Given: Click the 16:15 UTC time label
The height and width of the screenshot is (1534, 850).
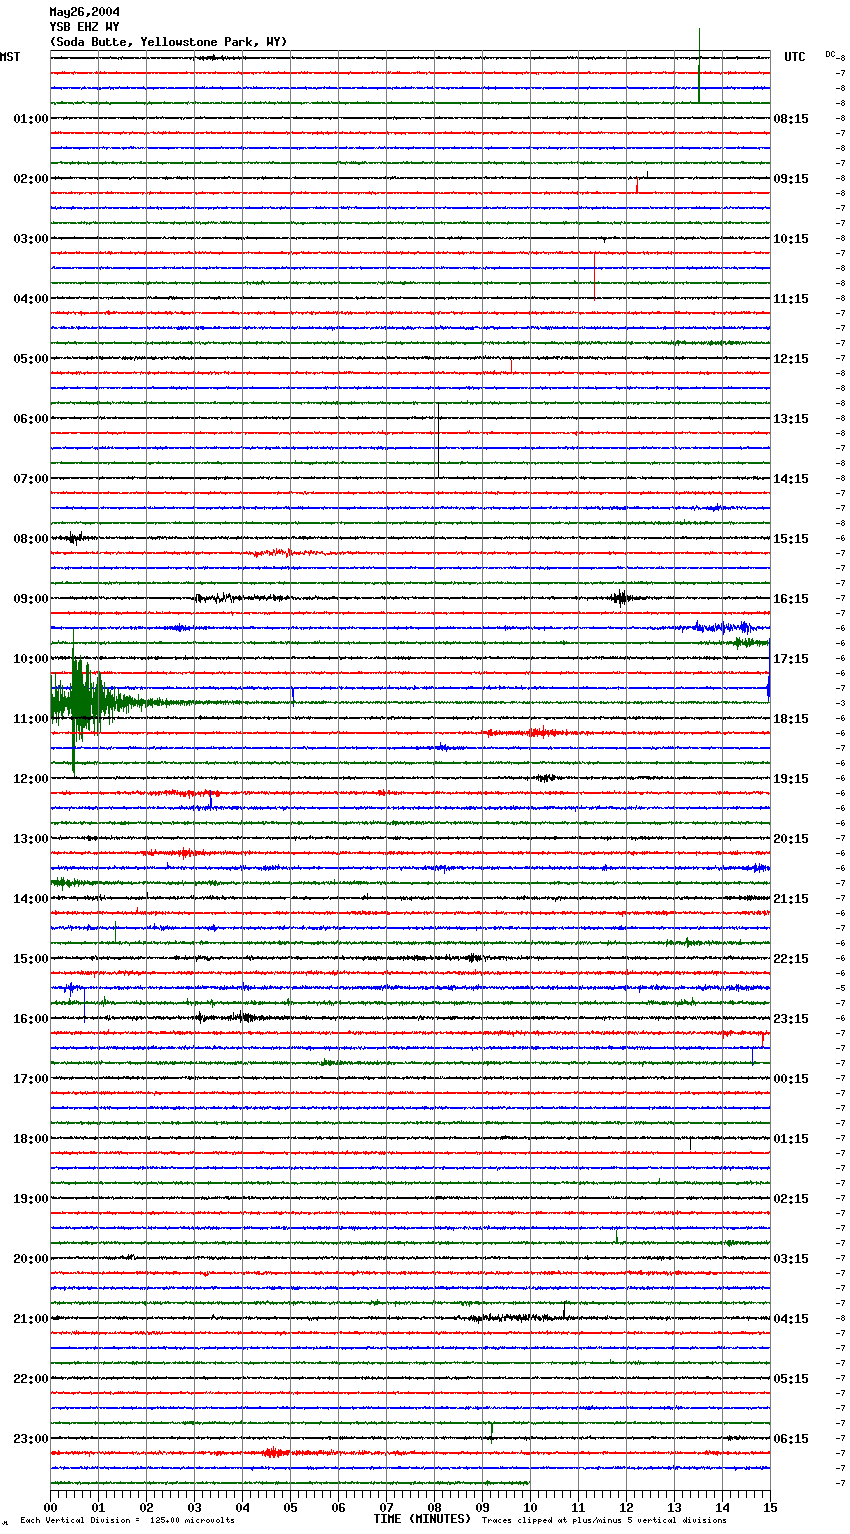Looking at the screenshot, I should pyautogui.click(x=791, y=599).
